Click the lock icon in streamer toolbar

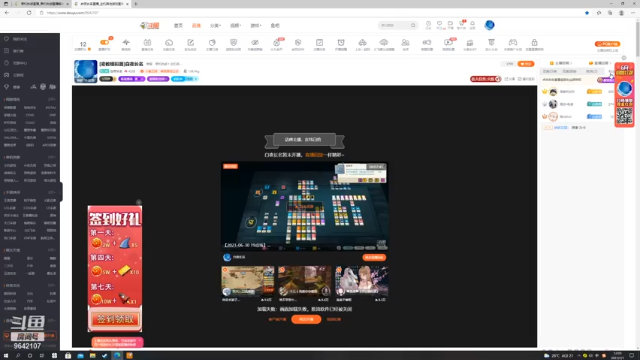click(x=534, y=42)
